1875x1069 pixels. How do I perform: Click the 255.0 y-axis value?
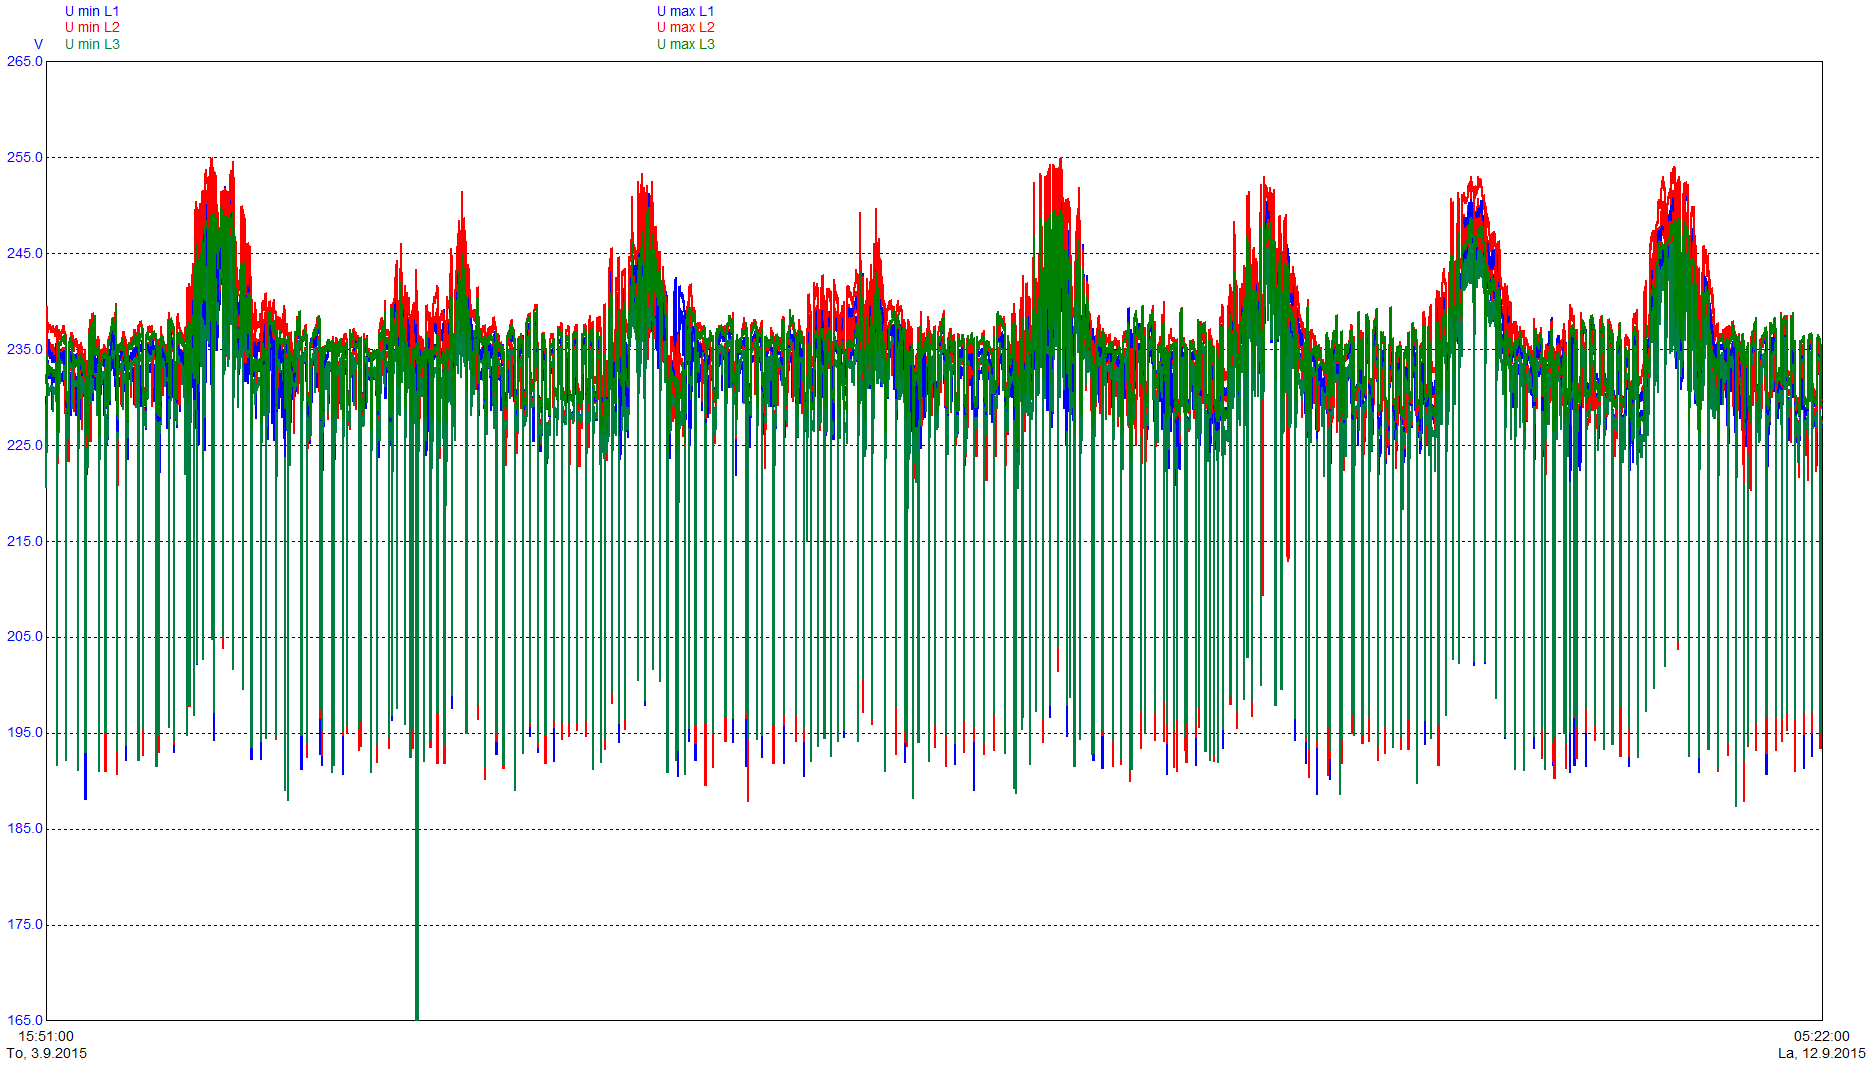(x=25, y=157)
